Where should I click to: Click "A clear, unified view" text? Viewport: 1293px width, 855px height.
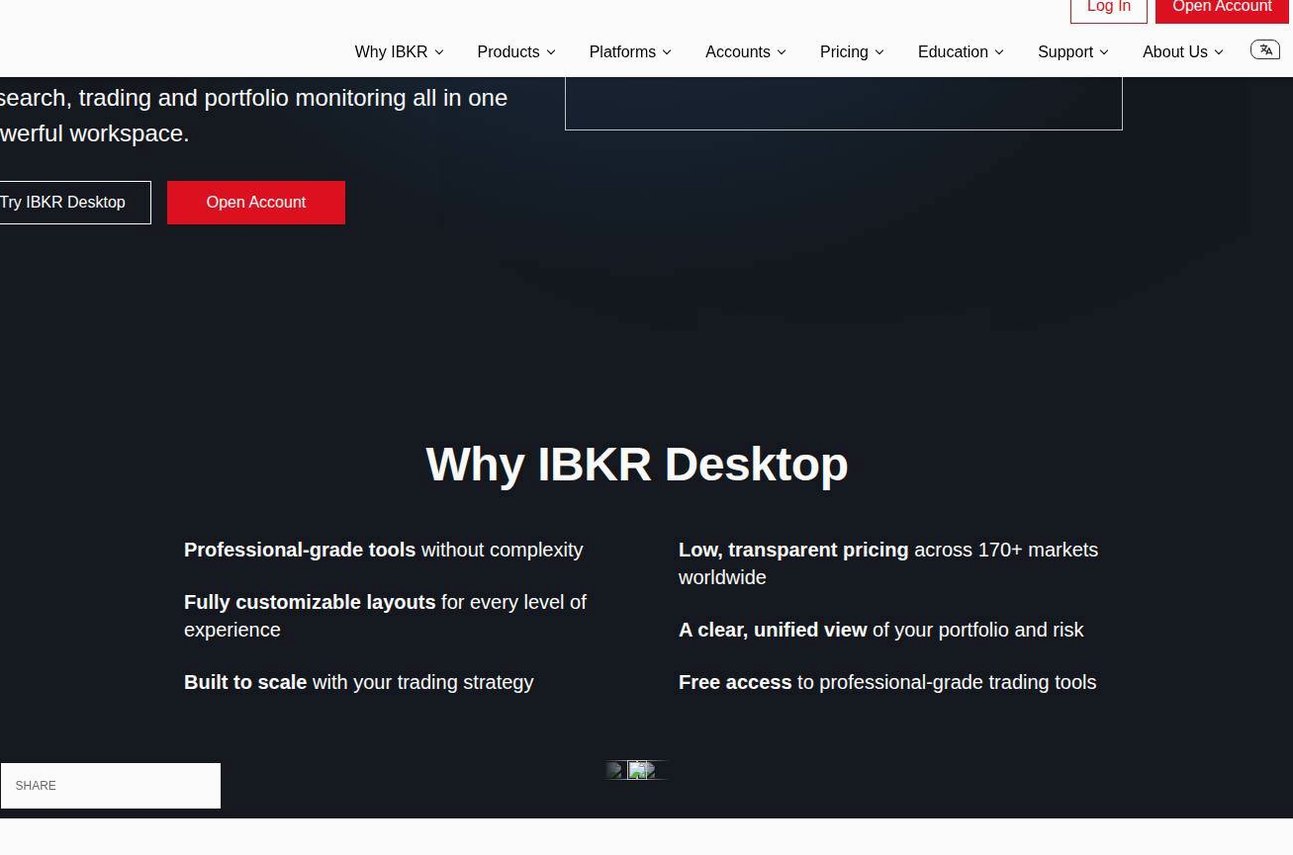(772, 630)
